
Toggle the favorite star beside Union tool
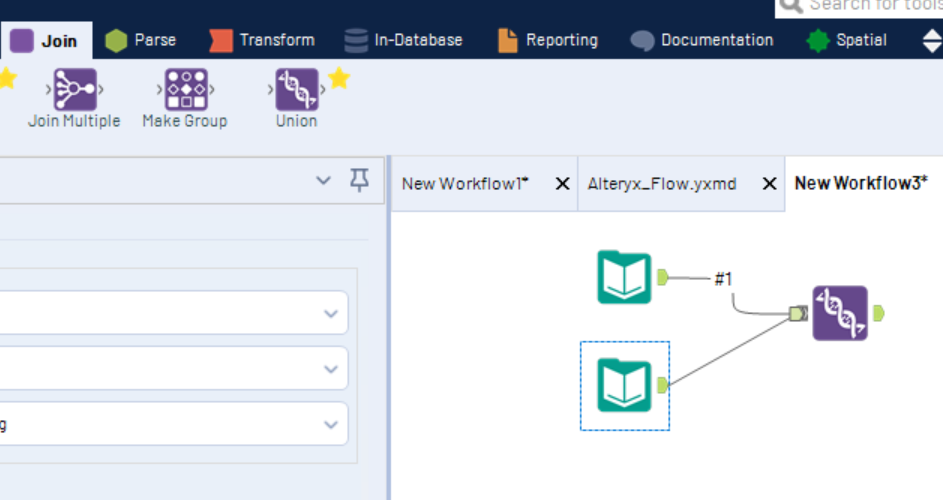click(x=339, y=78)
